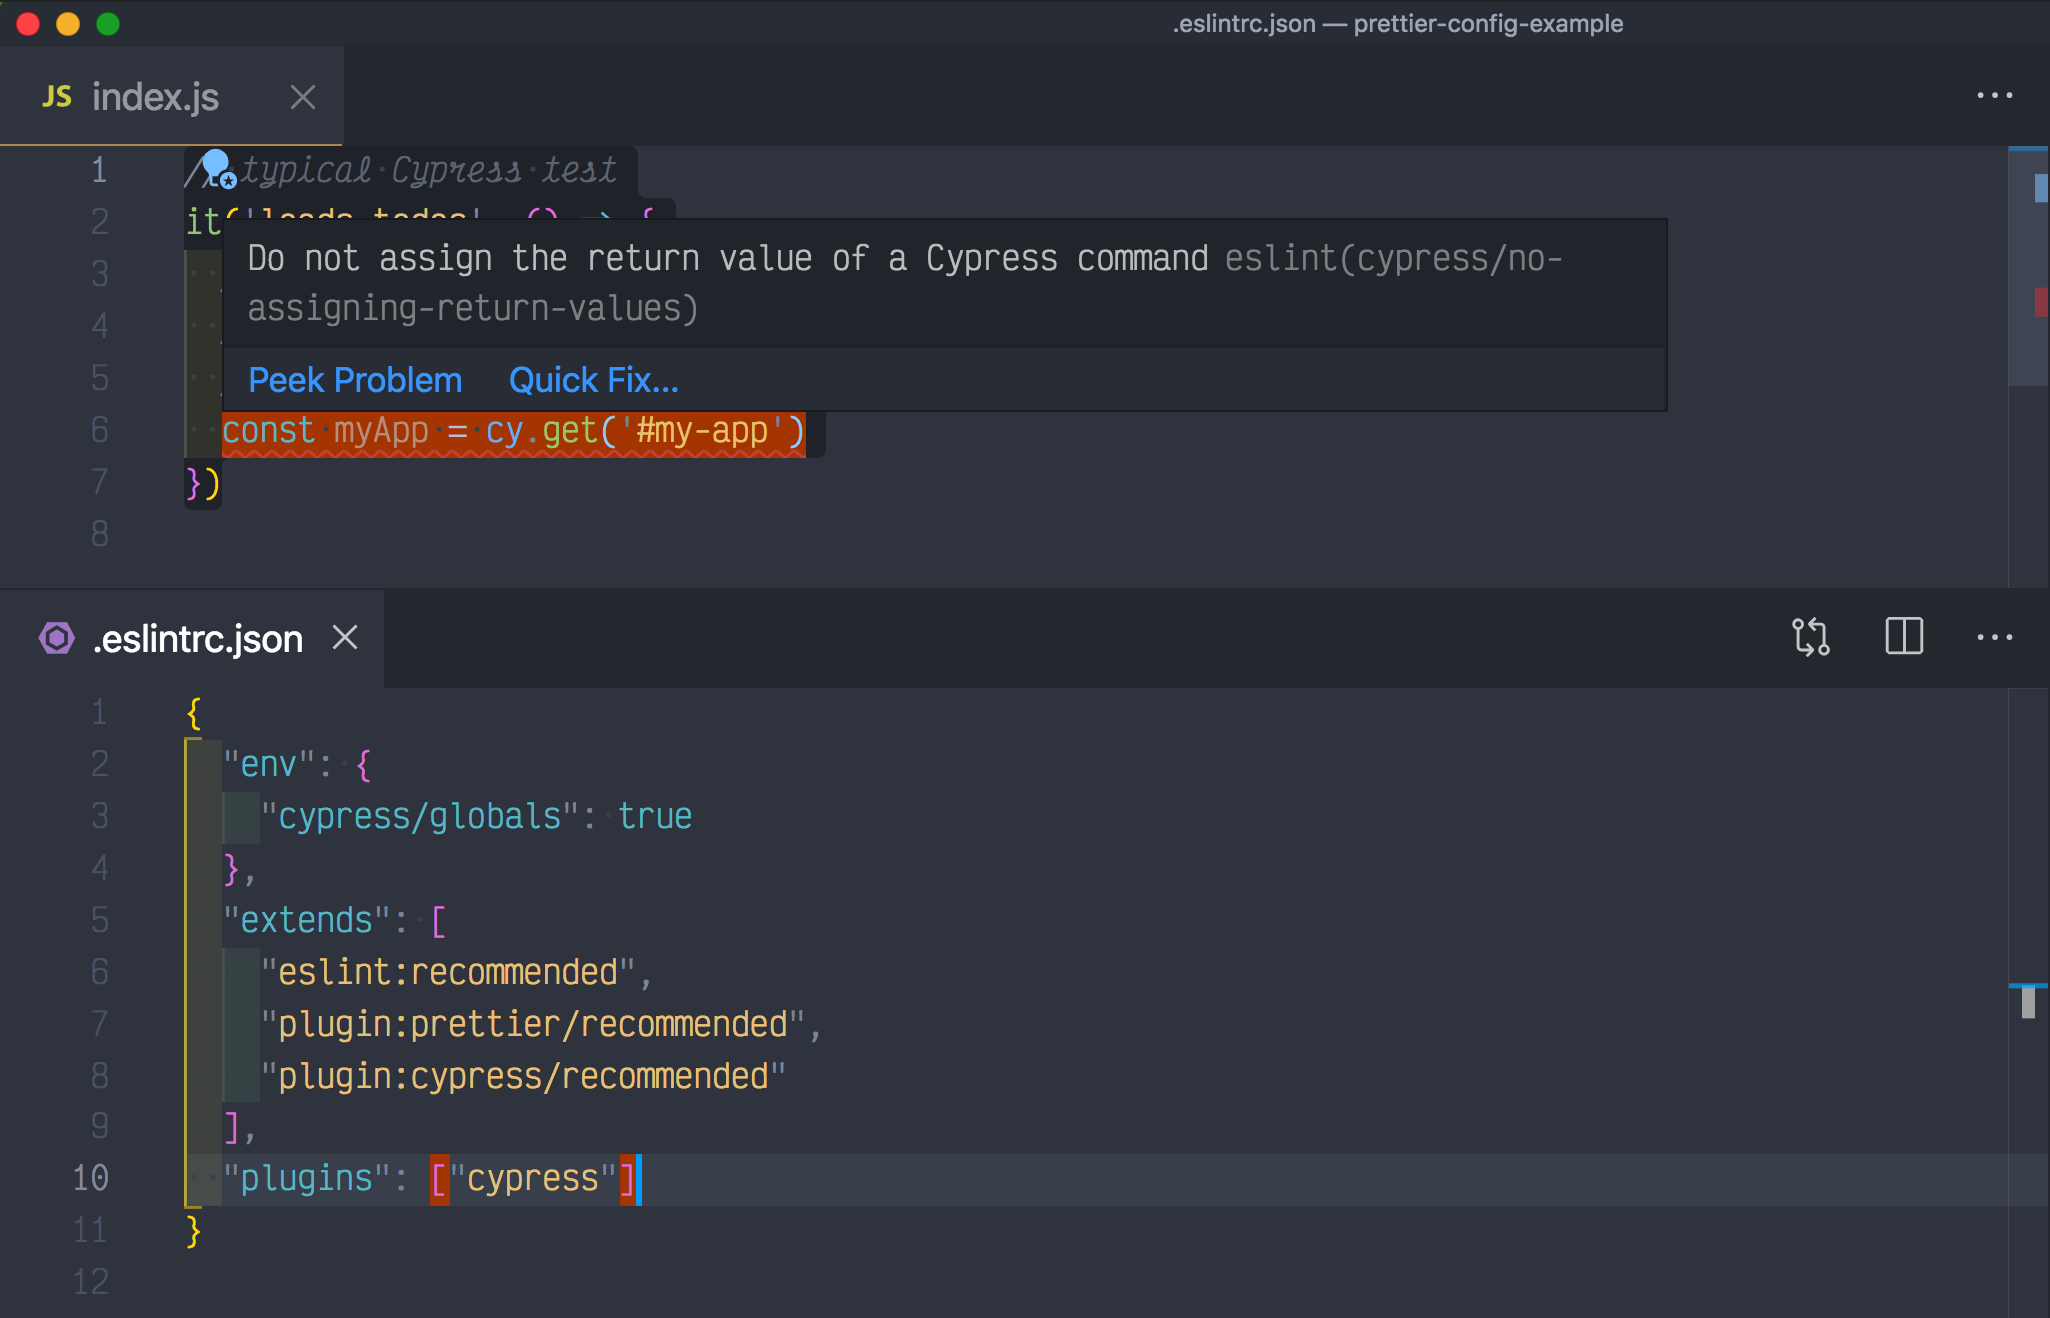The width and height of the screenshot is (2050, 1318).
Task: Click the scrollbar marker in .eslintrc.json editor
Action: point(2028,1002)
